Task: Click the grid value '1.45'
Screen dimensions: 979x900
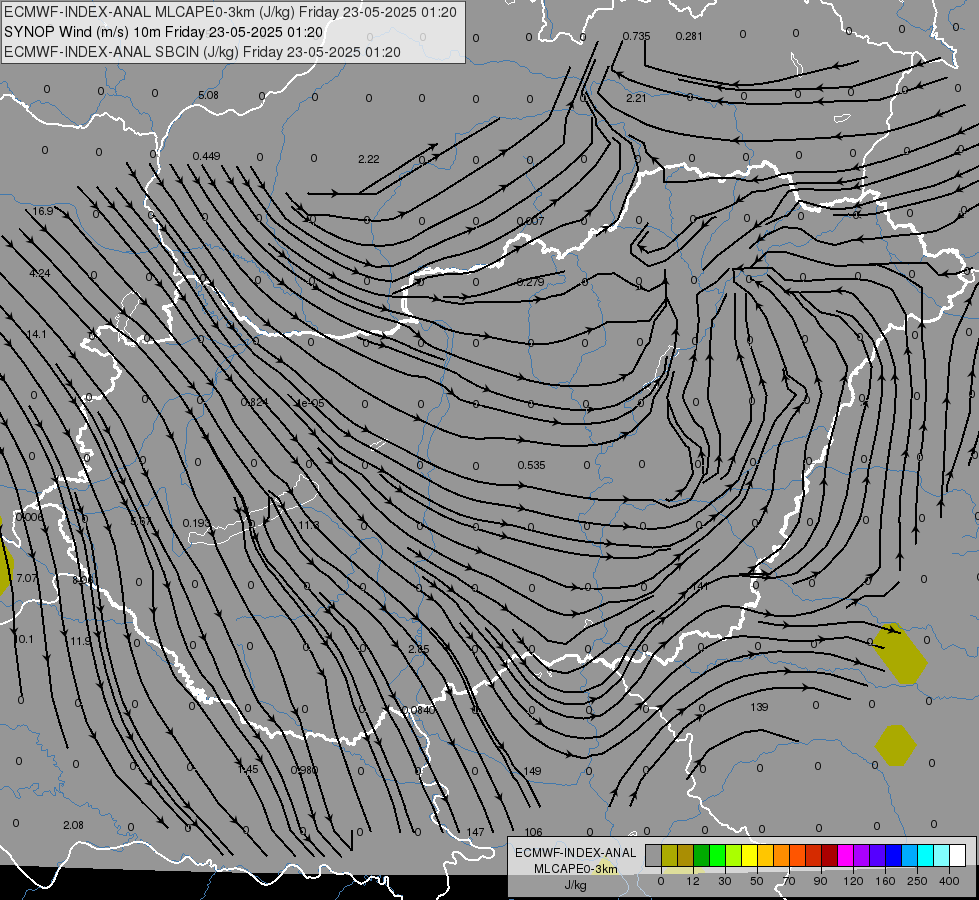Action: tap(248, 769)
